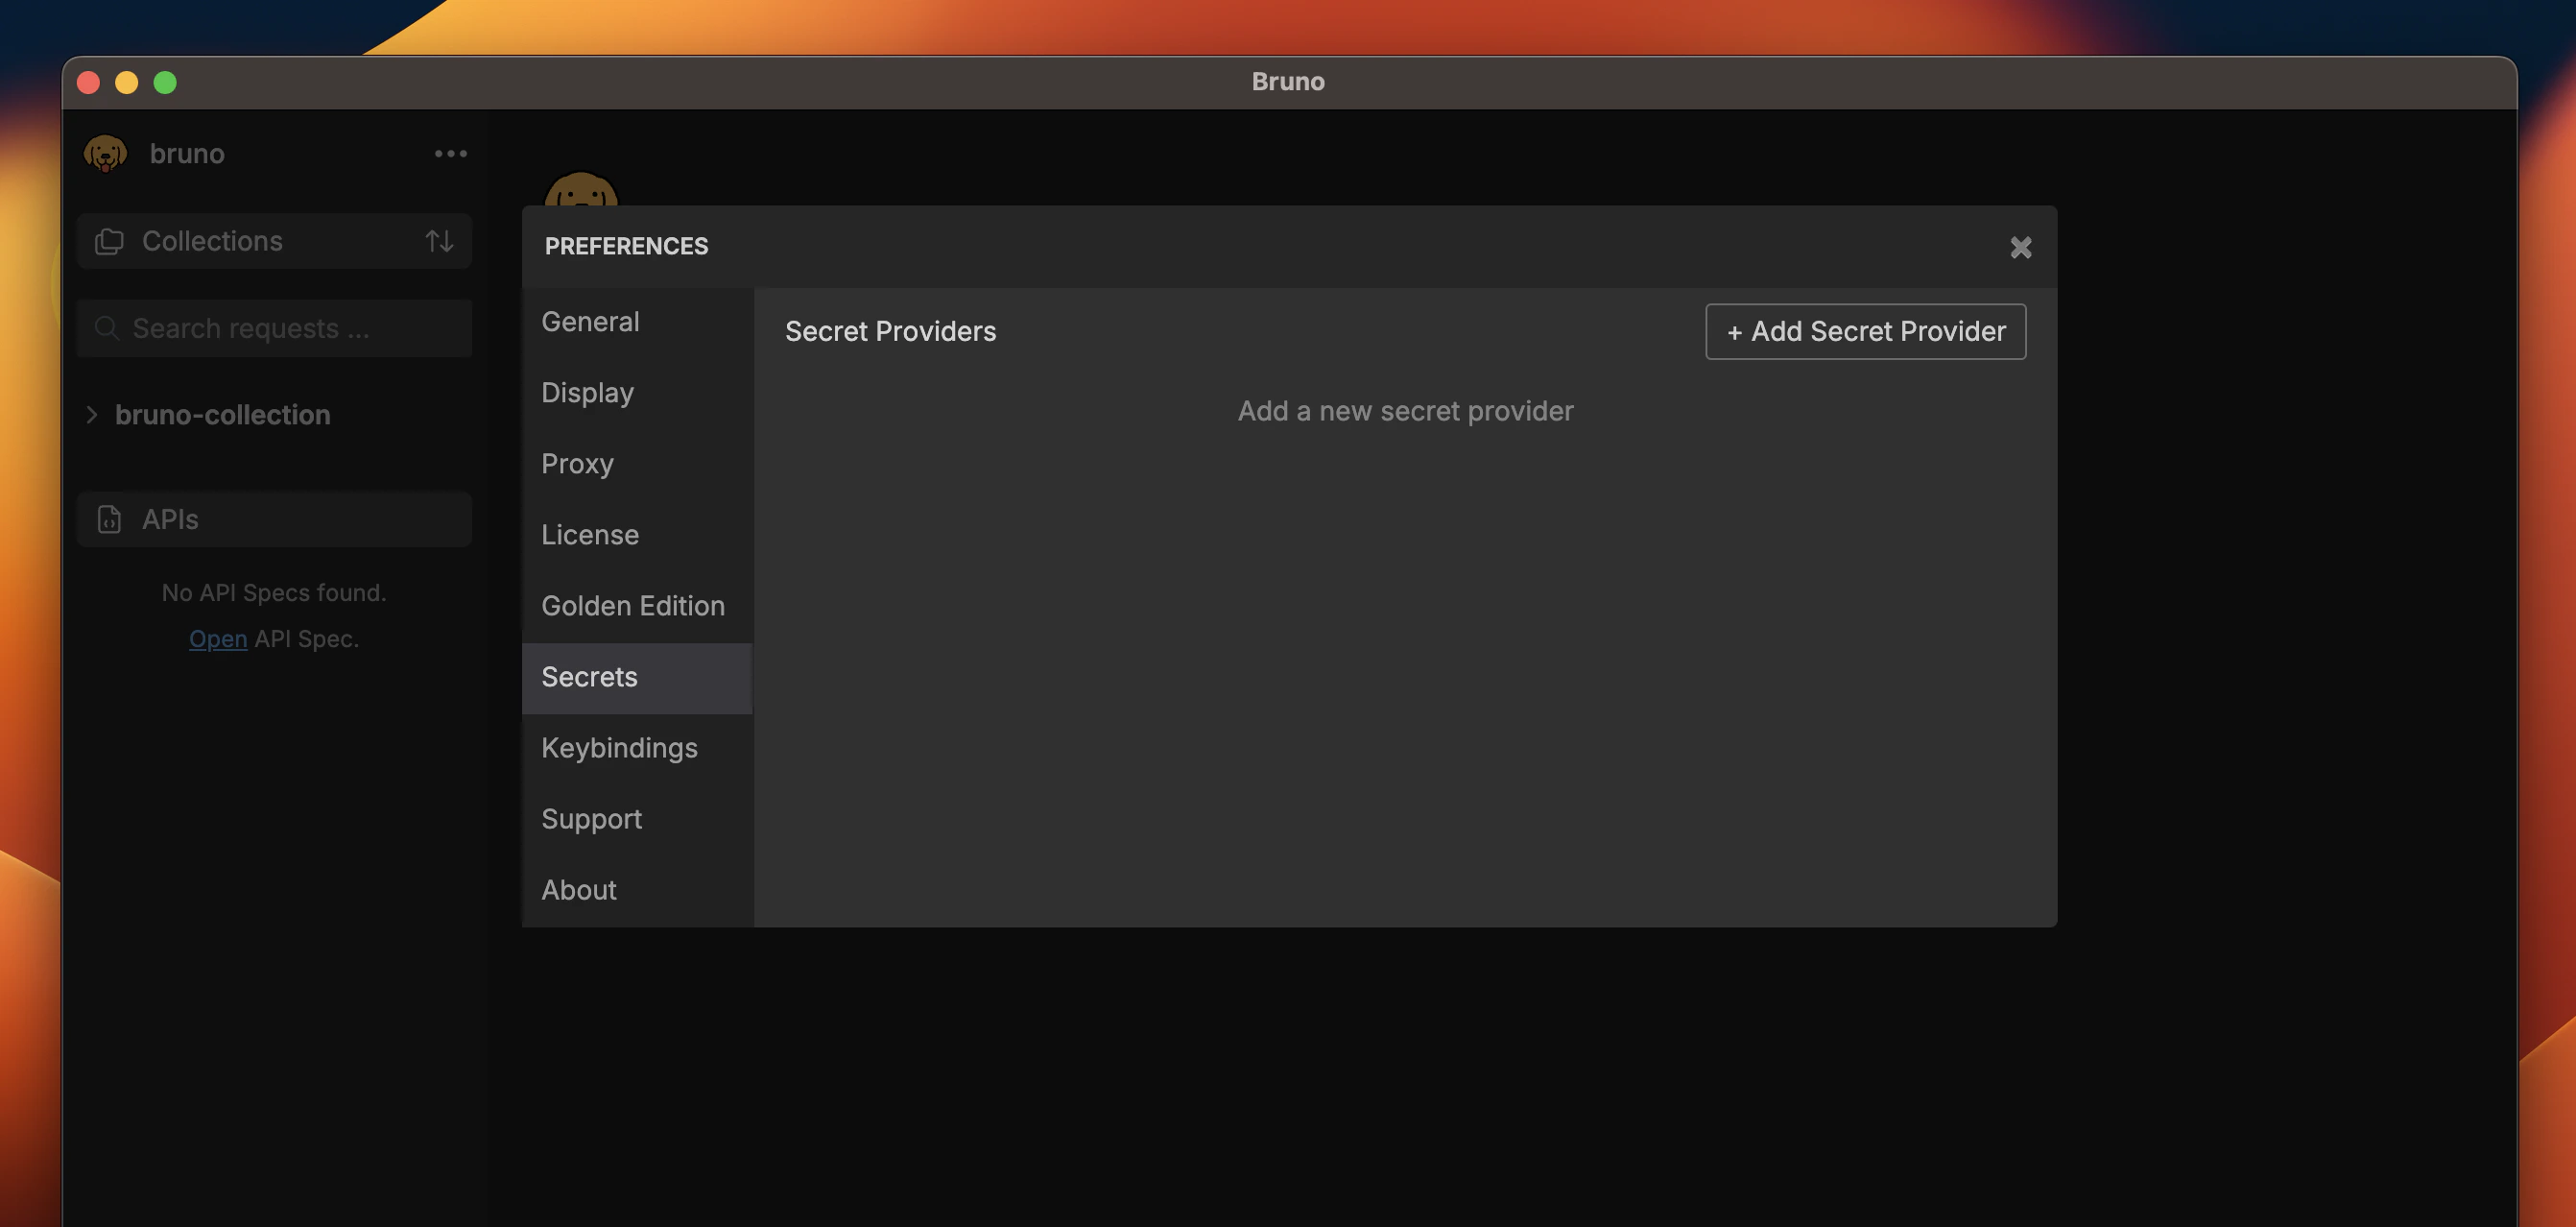View the About tab
Screen dimensions: 2576x1227
click(578, 890)
